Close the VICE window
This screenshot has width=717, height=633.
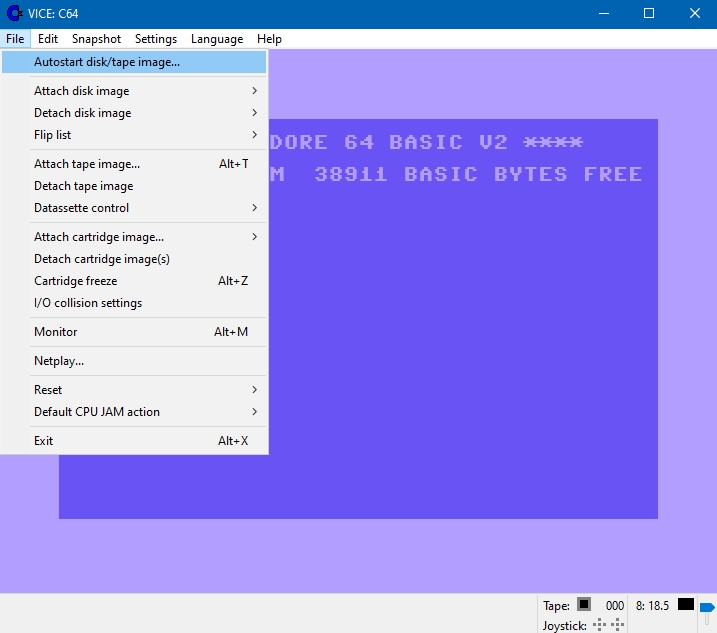tap(695, 13)
